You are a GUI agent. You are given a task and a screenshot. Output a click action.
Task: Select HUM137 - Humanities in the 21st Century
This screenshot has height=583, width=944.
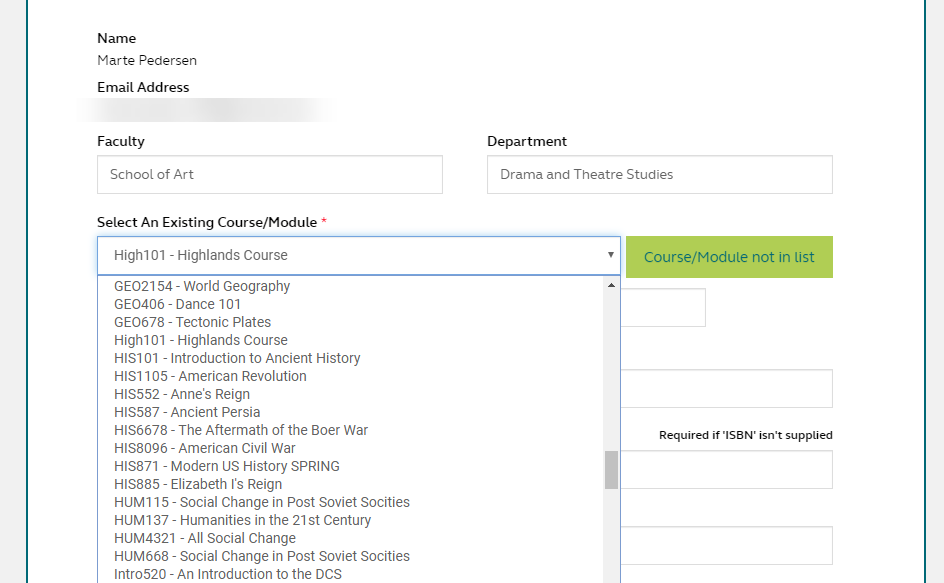point(242,520)
